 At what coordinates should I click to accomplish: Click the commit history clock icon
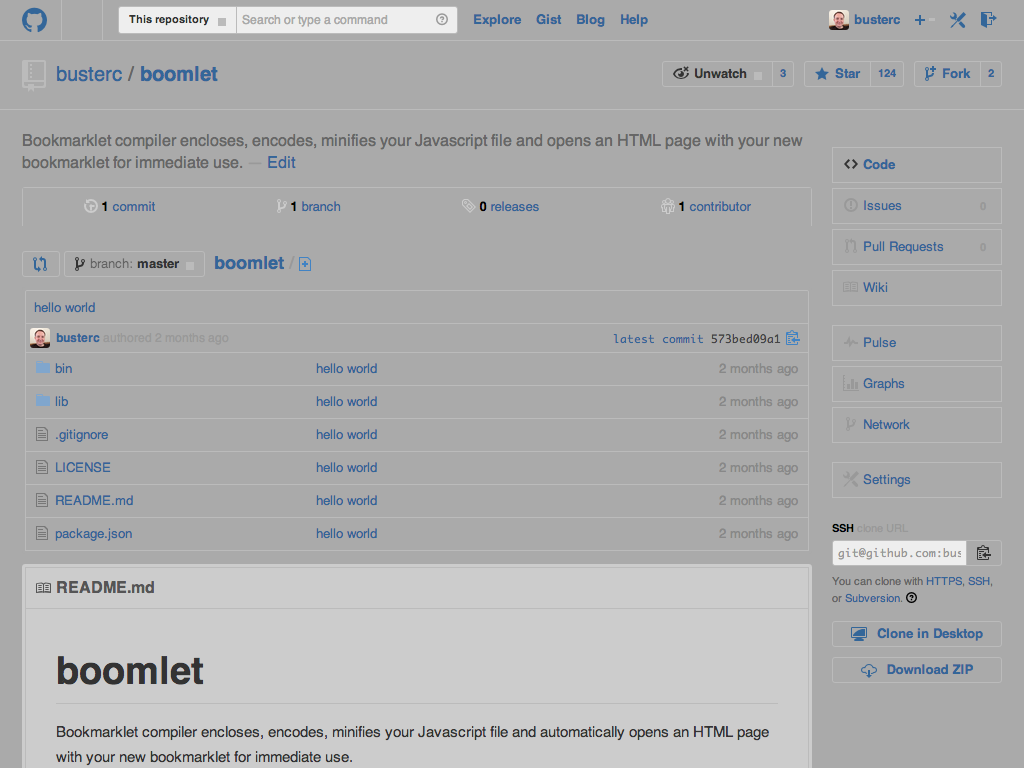coord(91,206)
